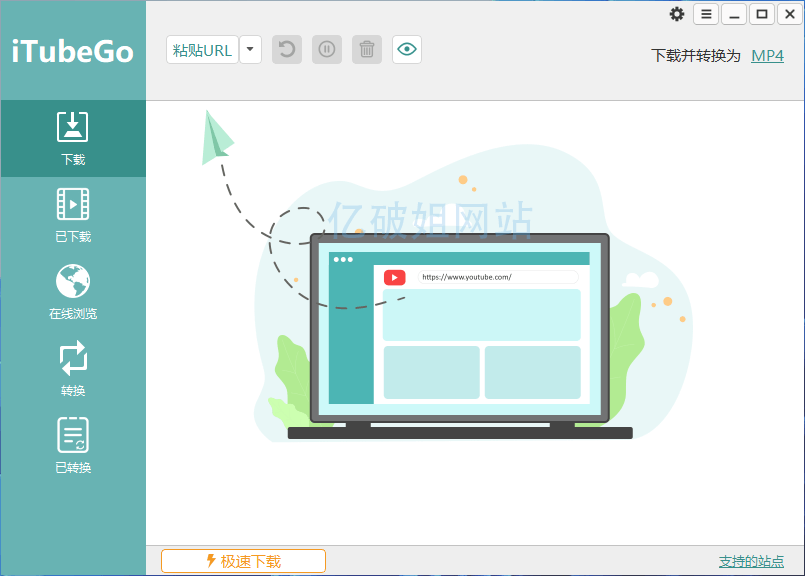Go to the 转换 (Convert) tab

pos(73,370)
